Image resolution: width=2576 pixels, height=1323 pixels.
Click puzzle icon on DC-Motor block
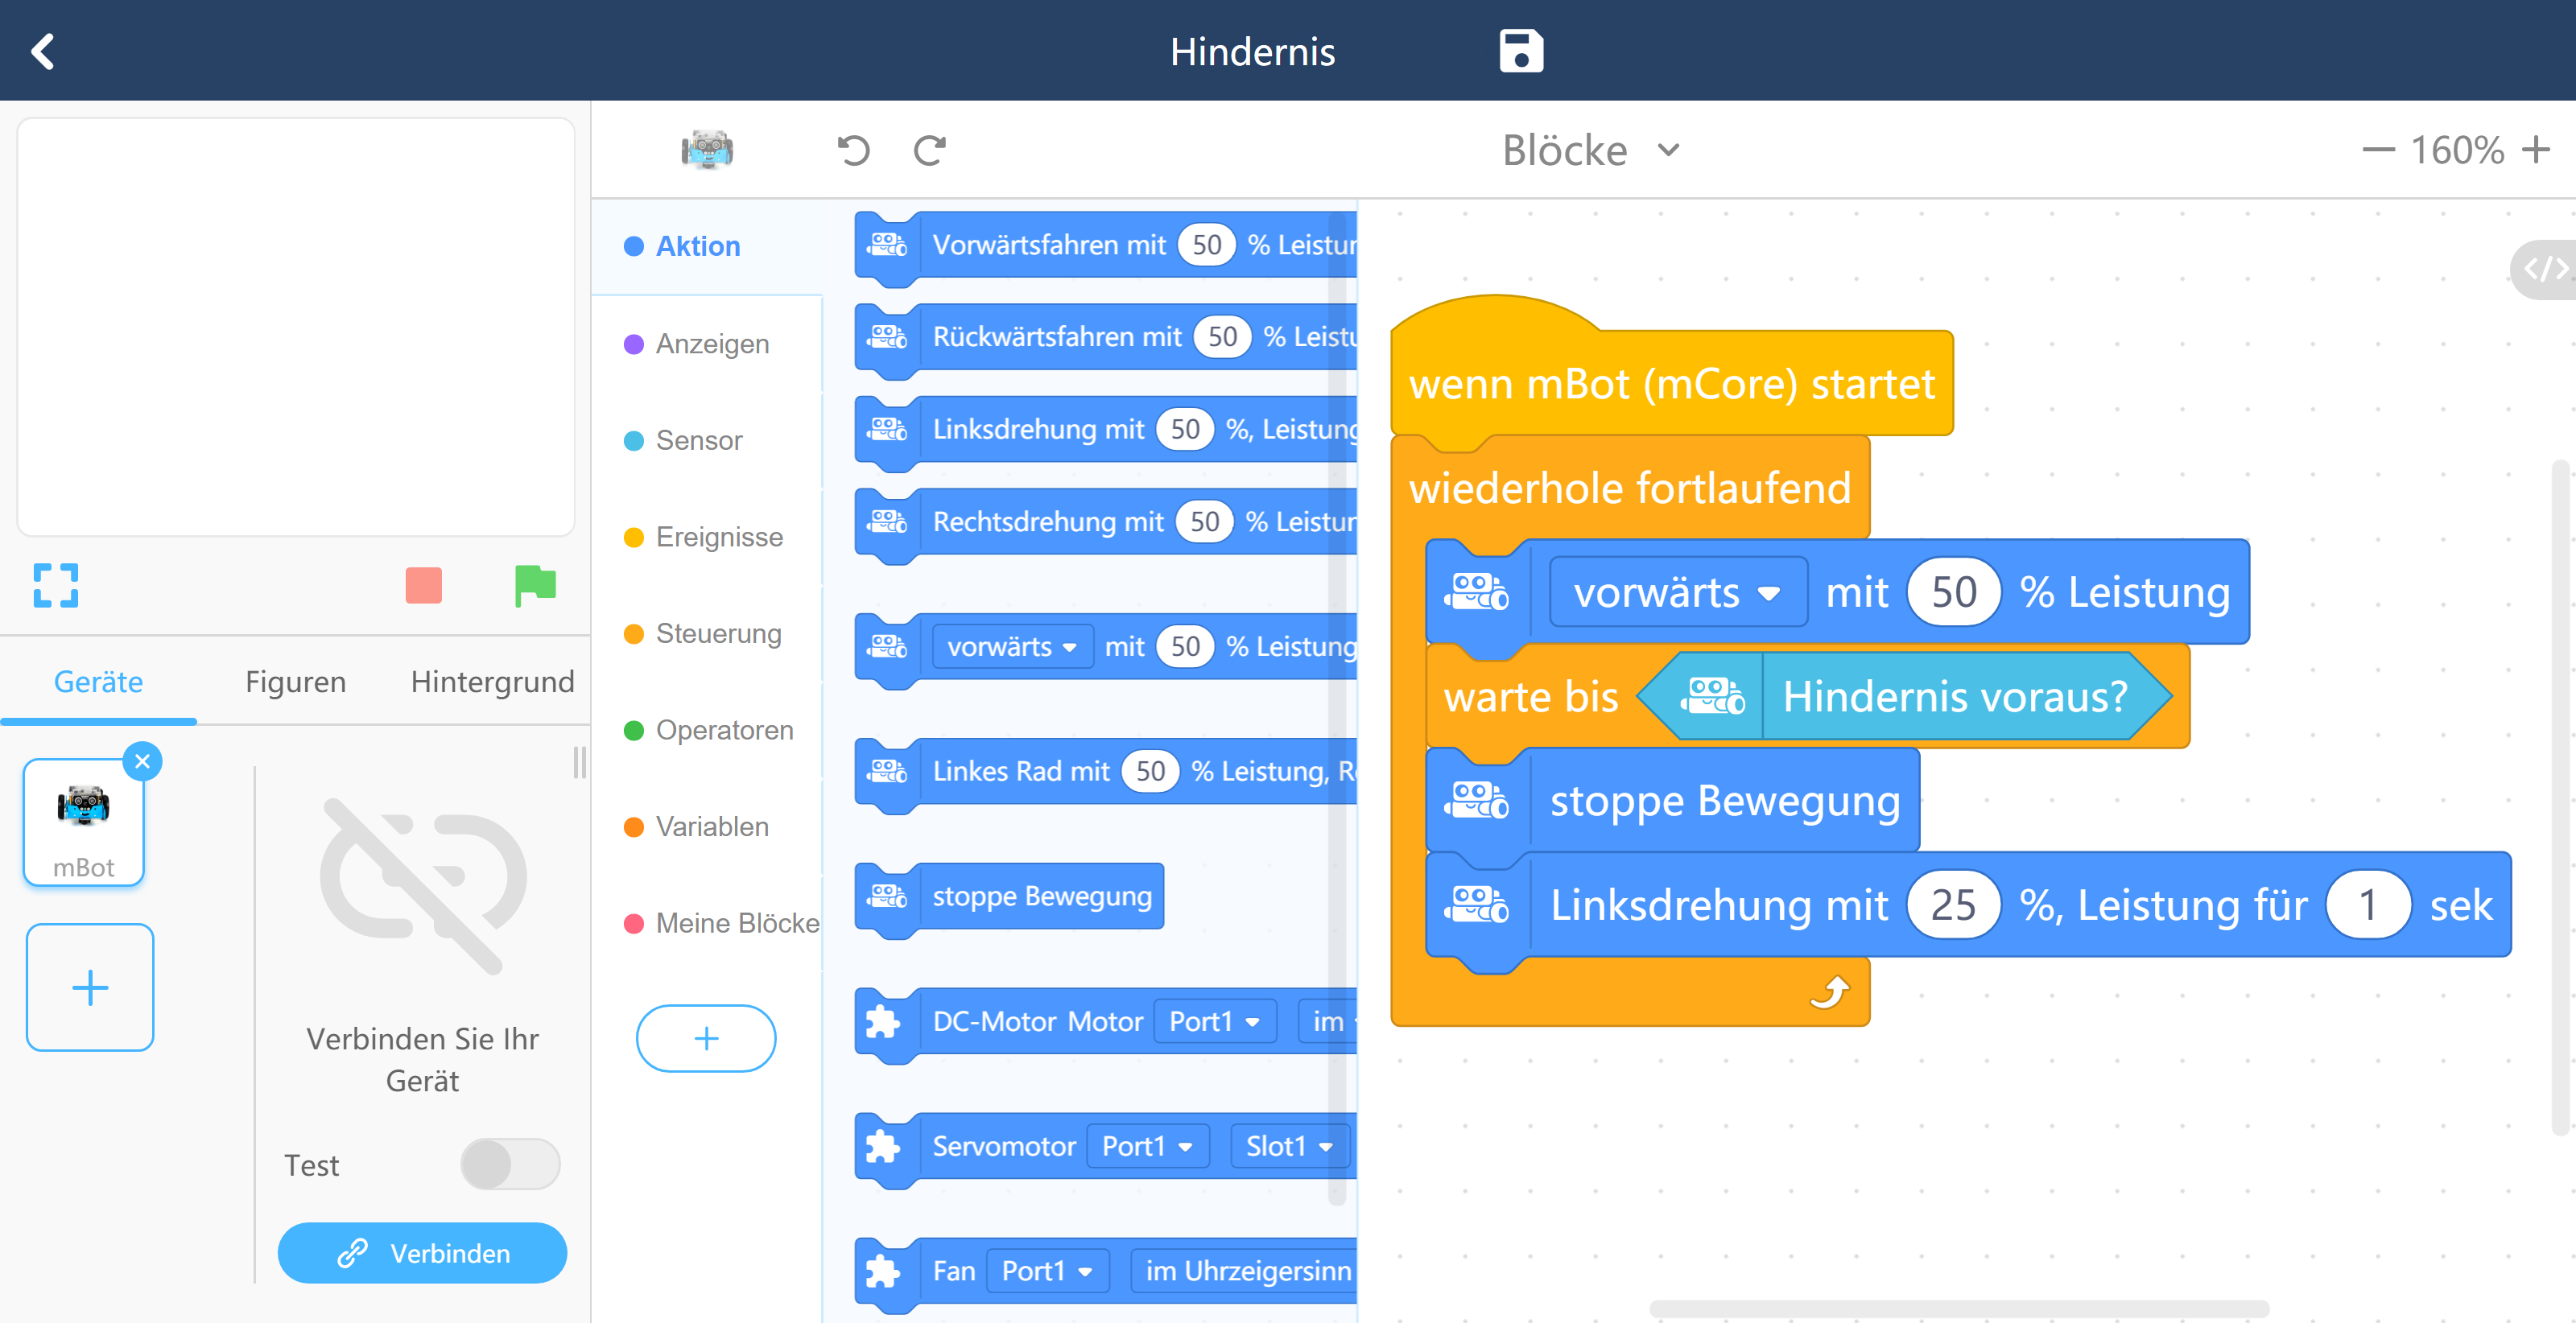[x=883, y=1022]
